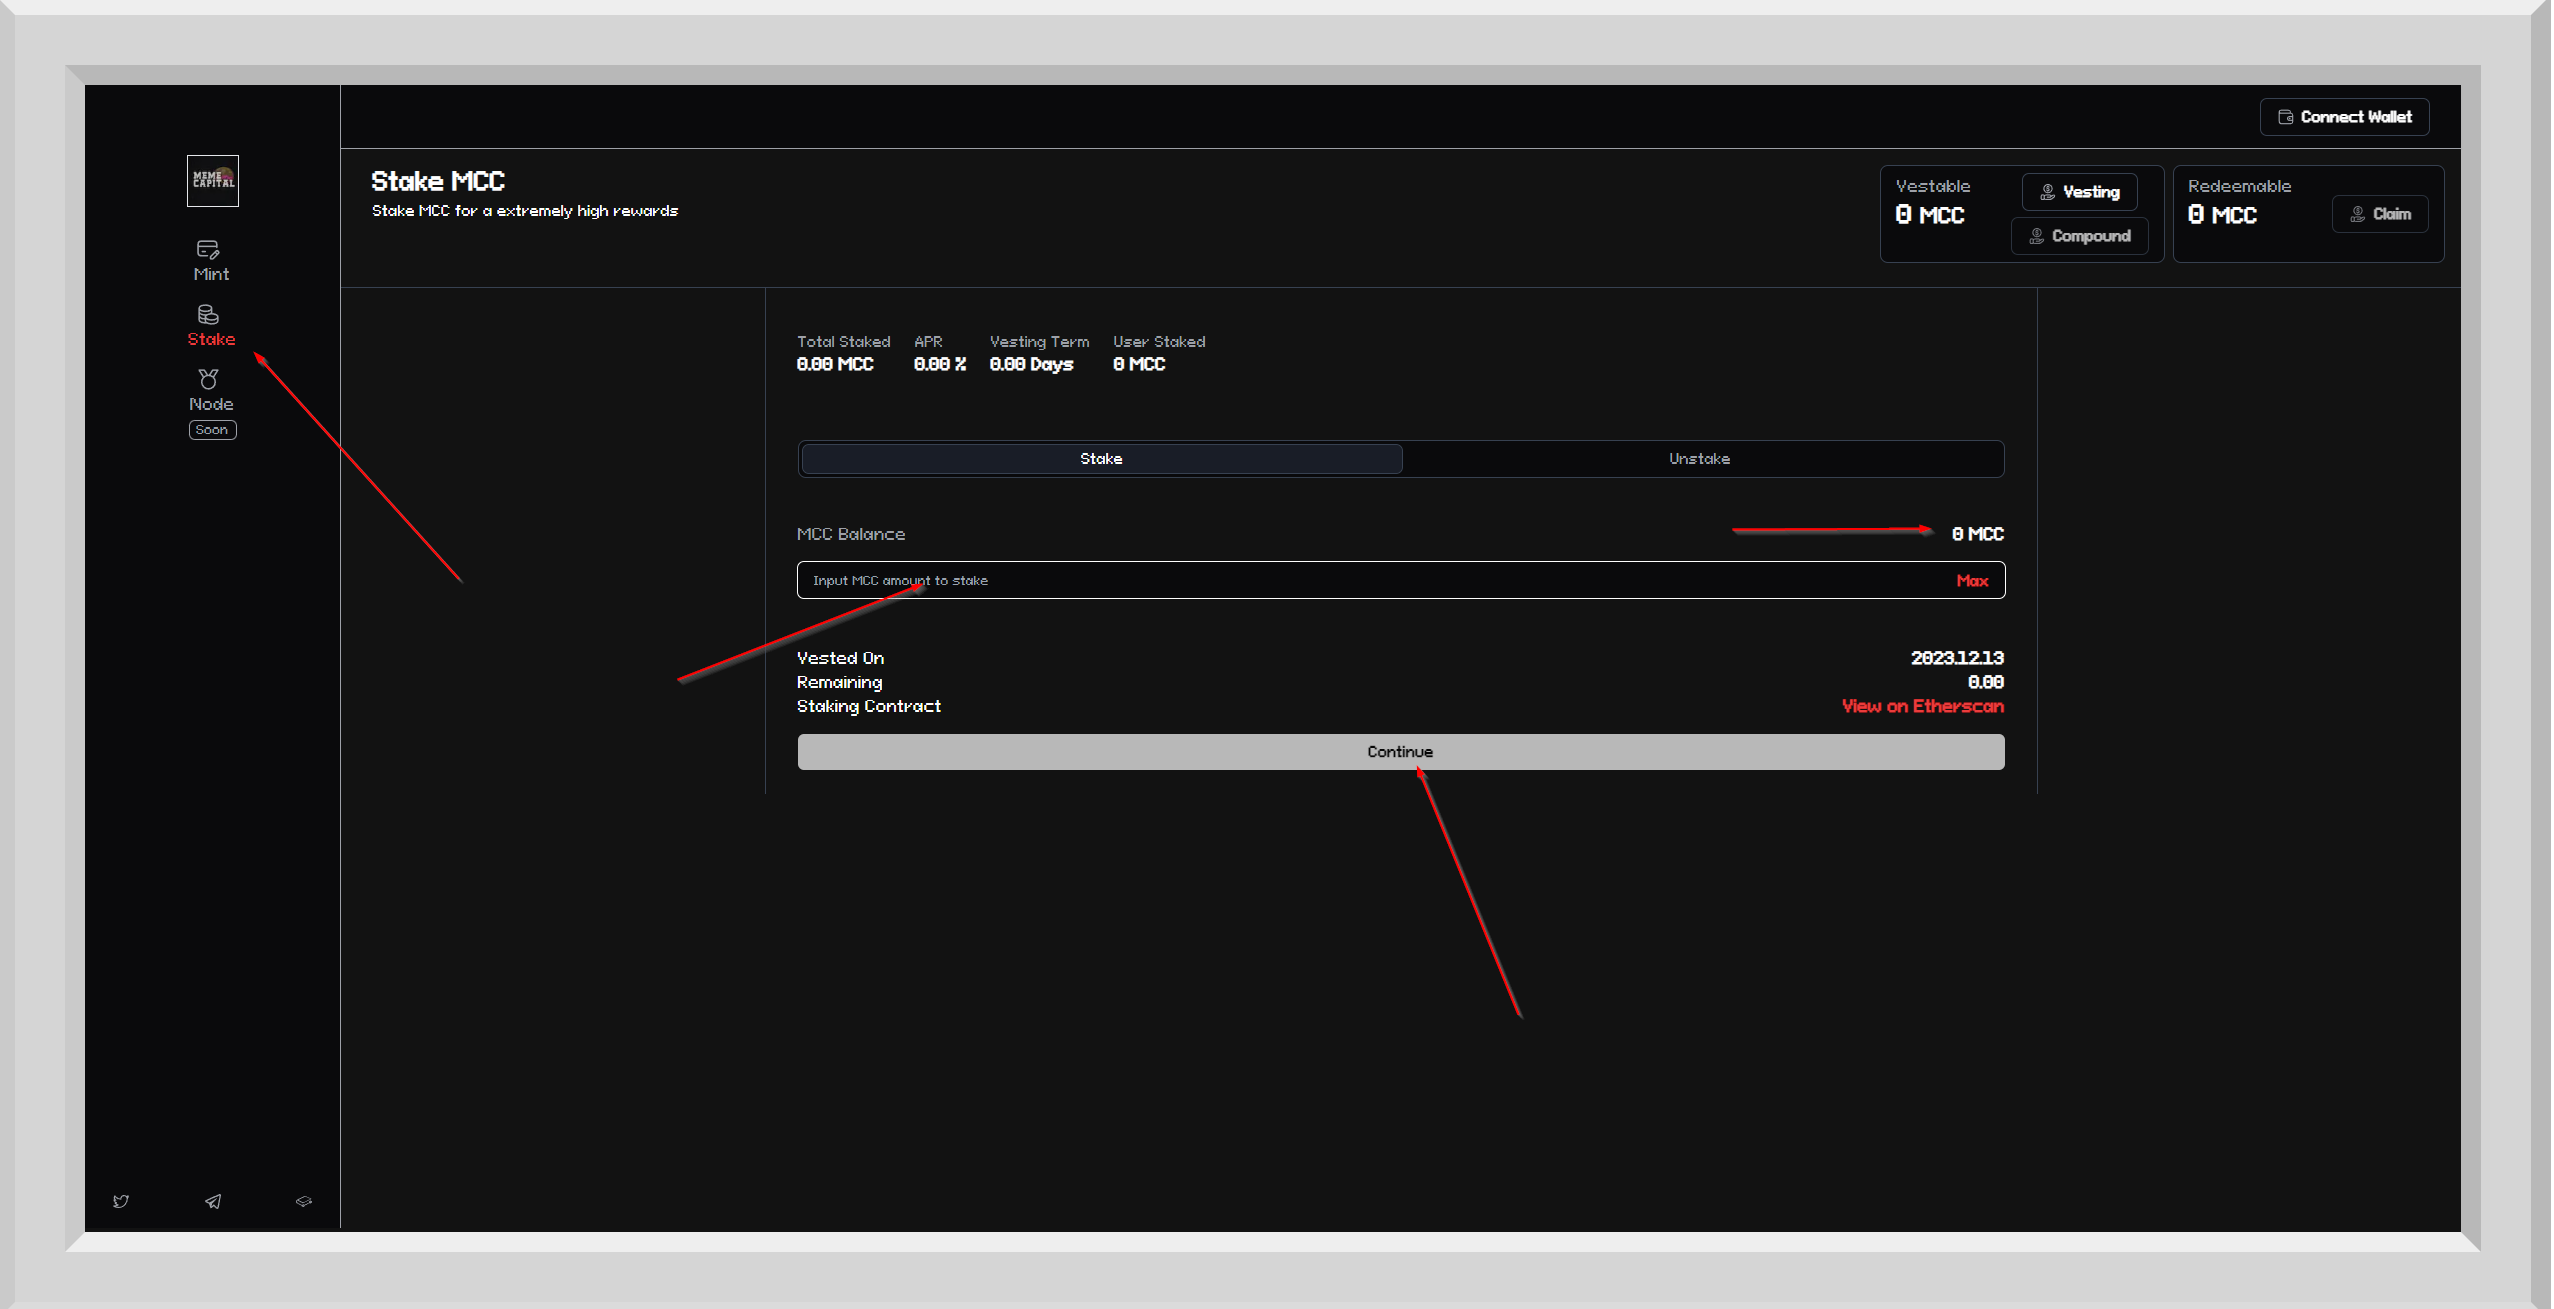The width and height of the screenshot is (2554, 1309).
Task: Click the Claim button
Action: [x=2380, y=214]
